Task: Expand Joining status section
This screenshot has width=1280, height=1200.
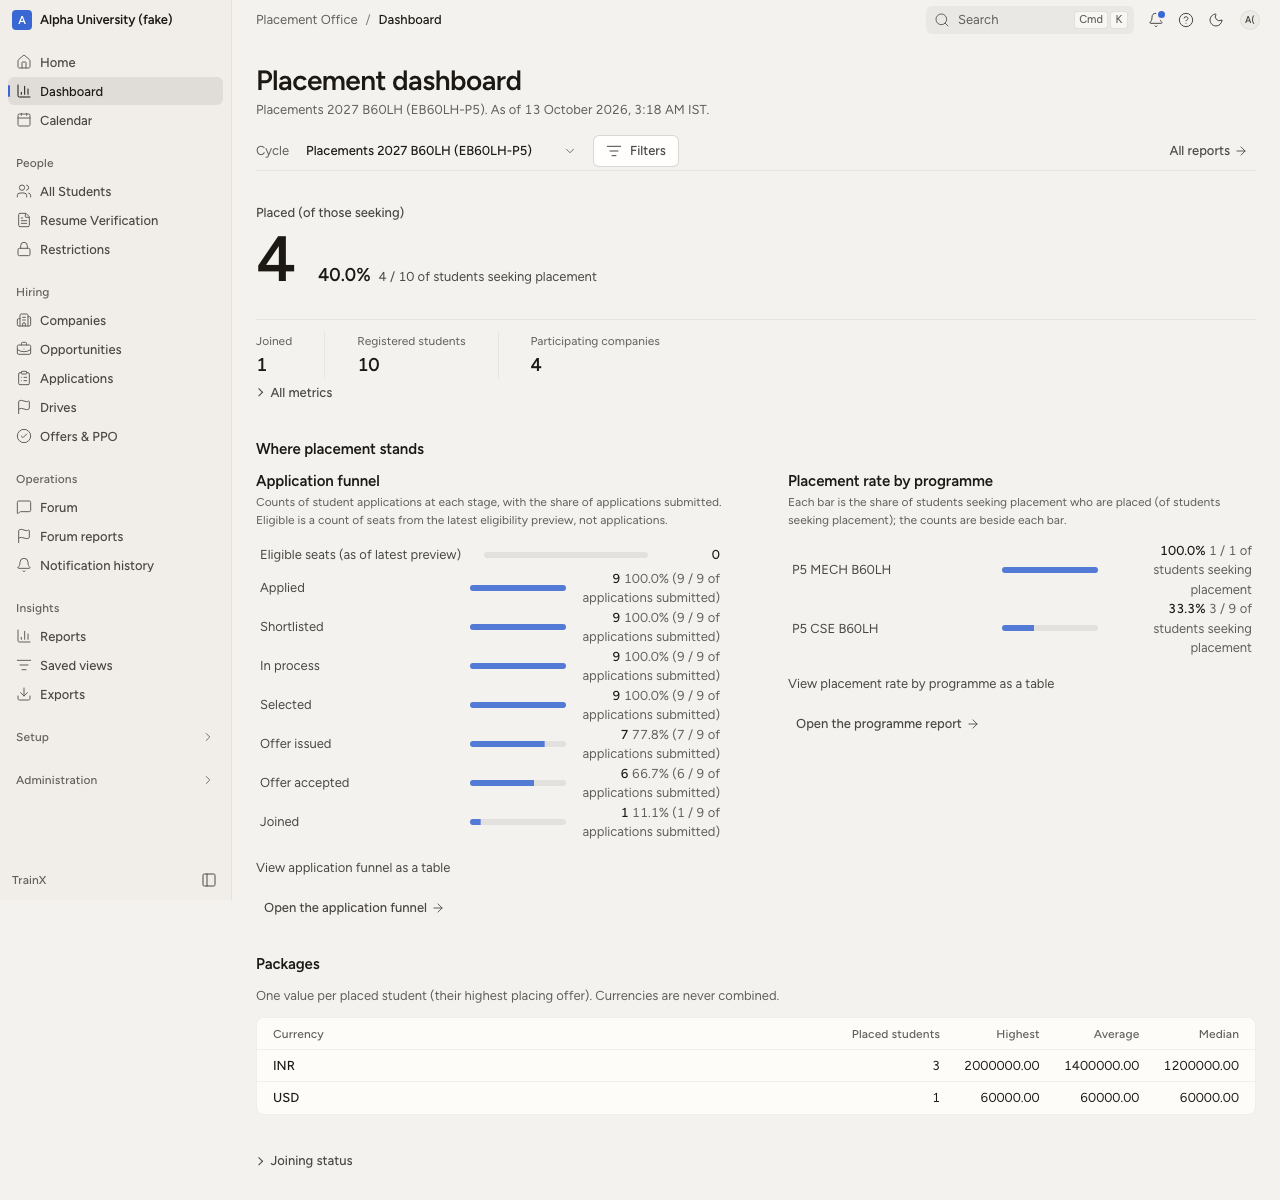Action: (x=304, y=1161)
